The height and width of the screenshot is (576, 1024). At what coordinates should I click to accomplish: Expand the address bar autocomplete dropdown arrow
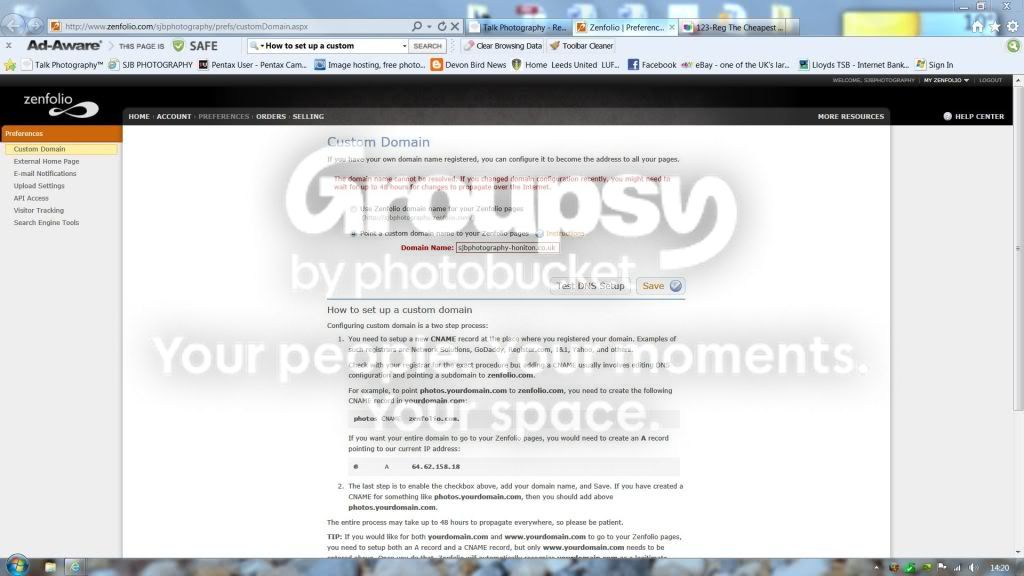click(429, 27)
